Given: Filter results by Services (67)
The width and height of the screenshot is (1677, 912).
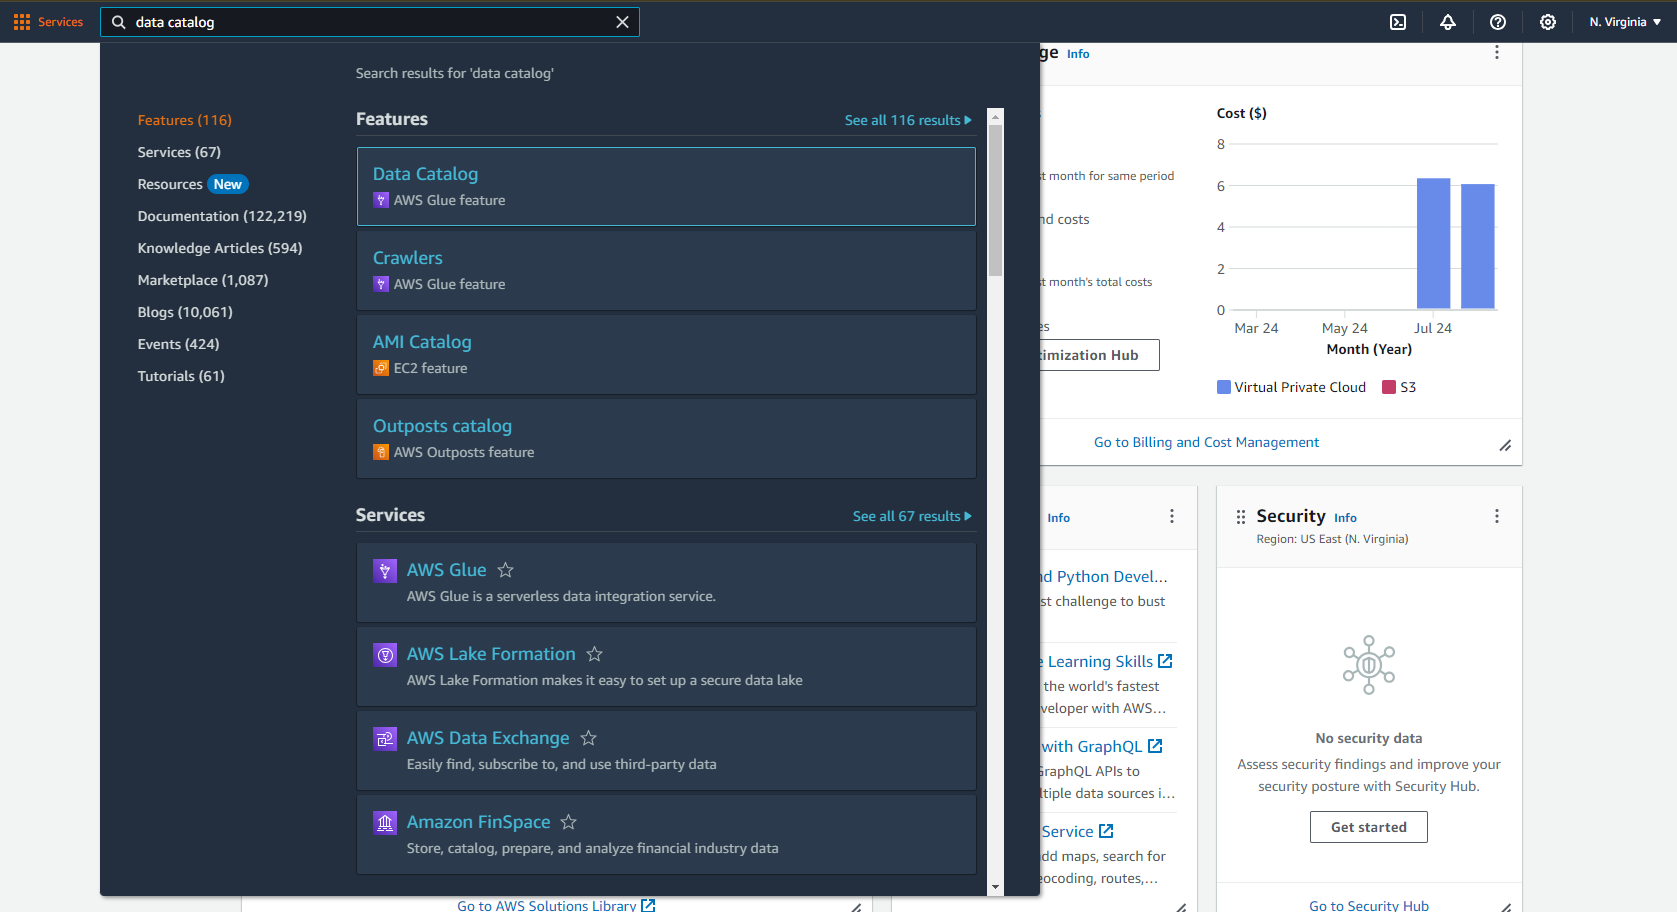Looking at the screenshot, I should pyautogui.click(x=179, y=152).
